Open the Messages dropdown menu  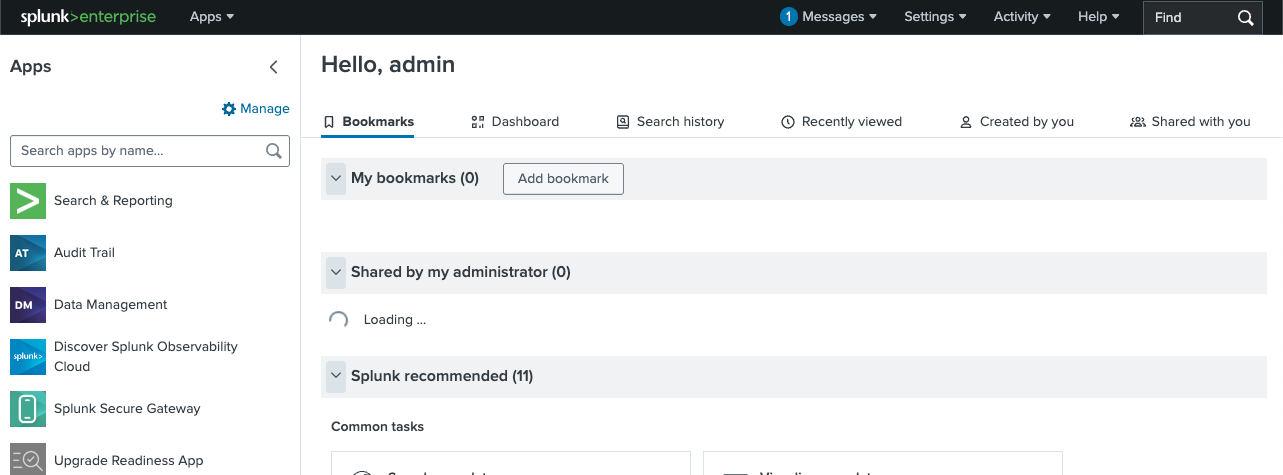(x=828, y=17)
